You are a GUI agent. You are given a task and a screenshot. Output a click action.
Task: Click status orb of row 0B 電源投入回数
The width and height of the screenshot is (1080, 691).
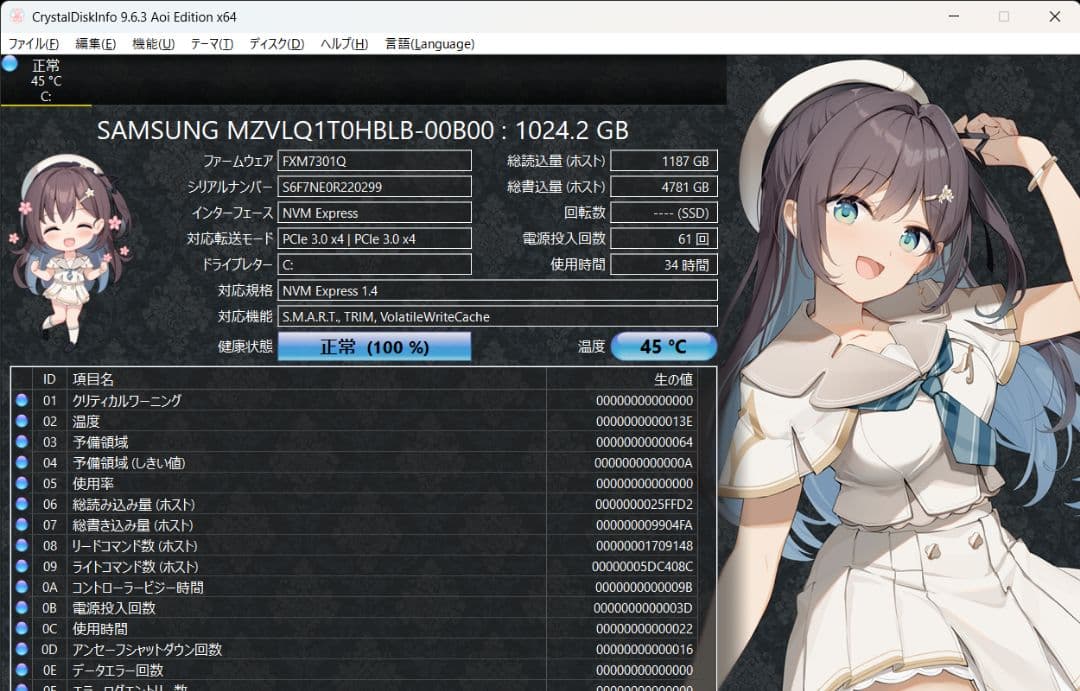21,608
